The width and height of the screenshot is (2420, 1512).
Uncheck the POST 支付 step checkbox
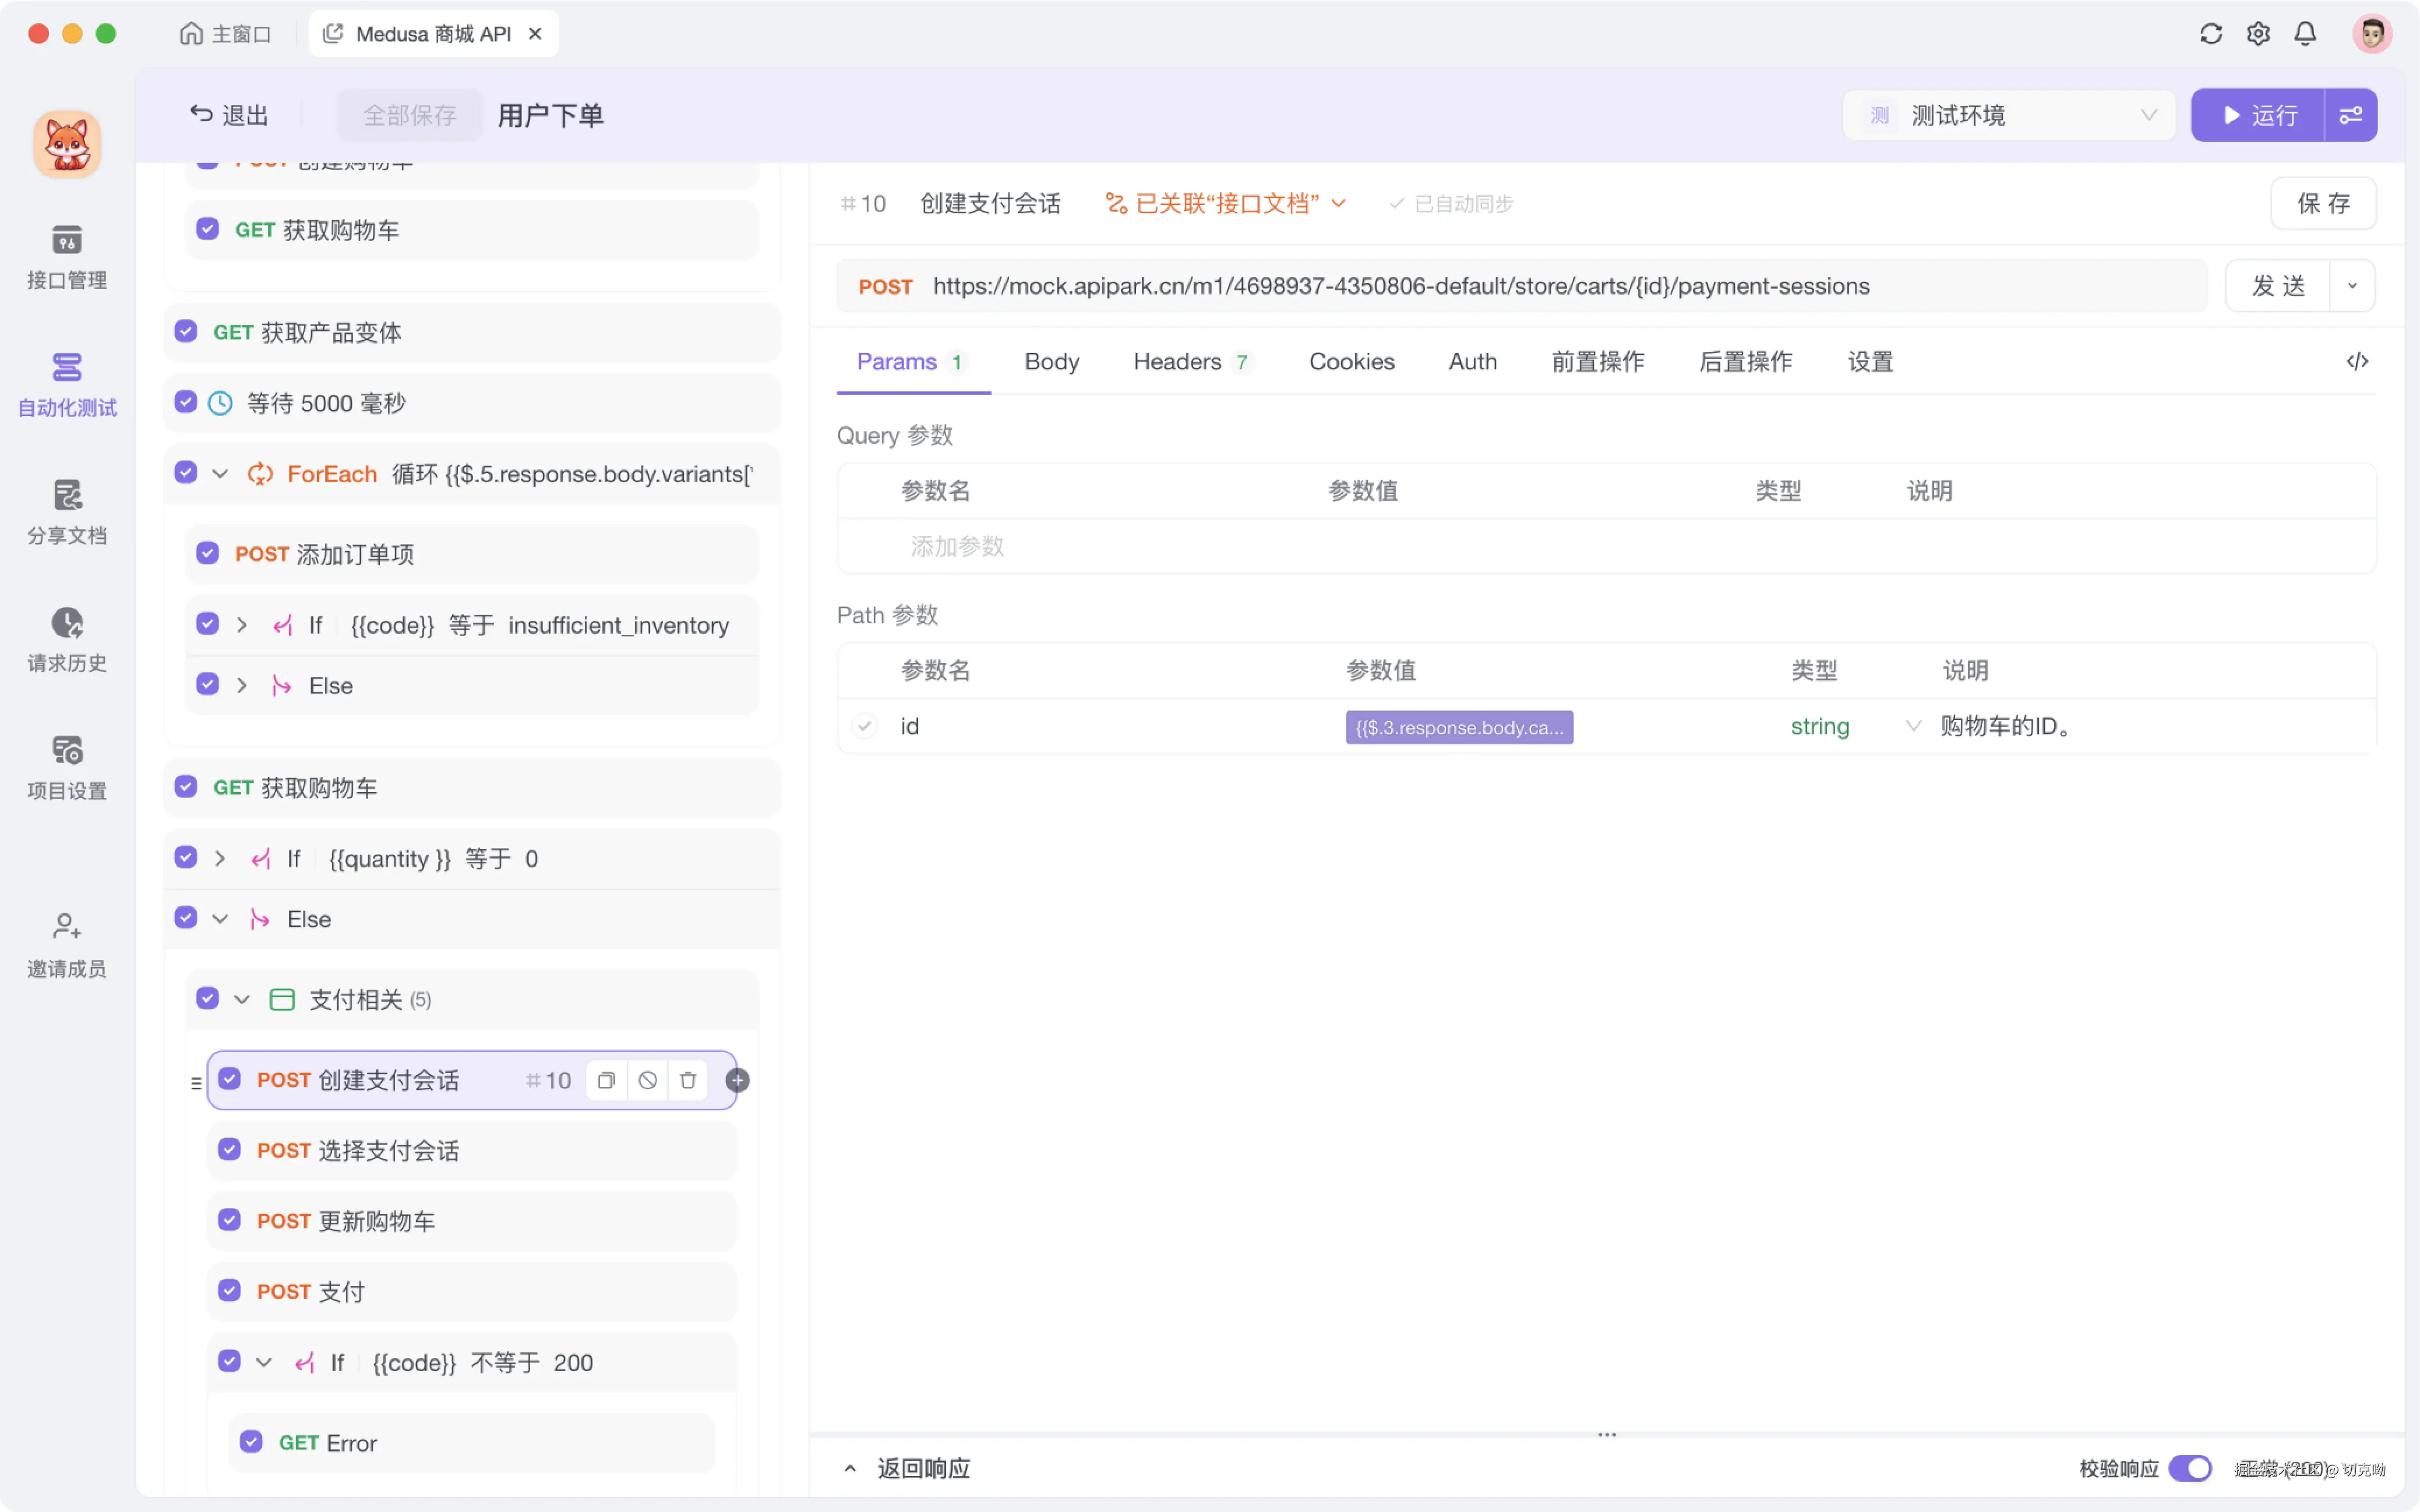[230, 1291]
